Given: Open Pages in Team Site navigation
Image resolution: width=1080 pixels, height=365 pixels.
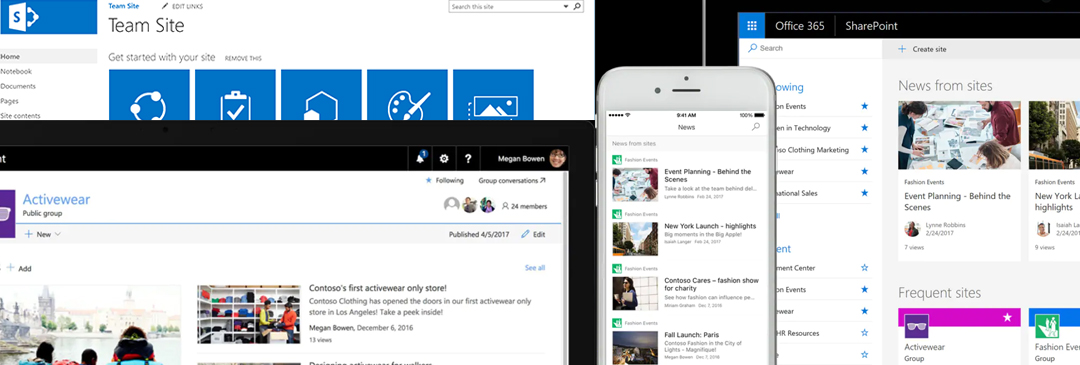Looking at the screenshot, I should click(x=10, y=101).
